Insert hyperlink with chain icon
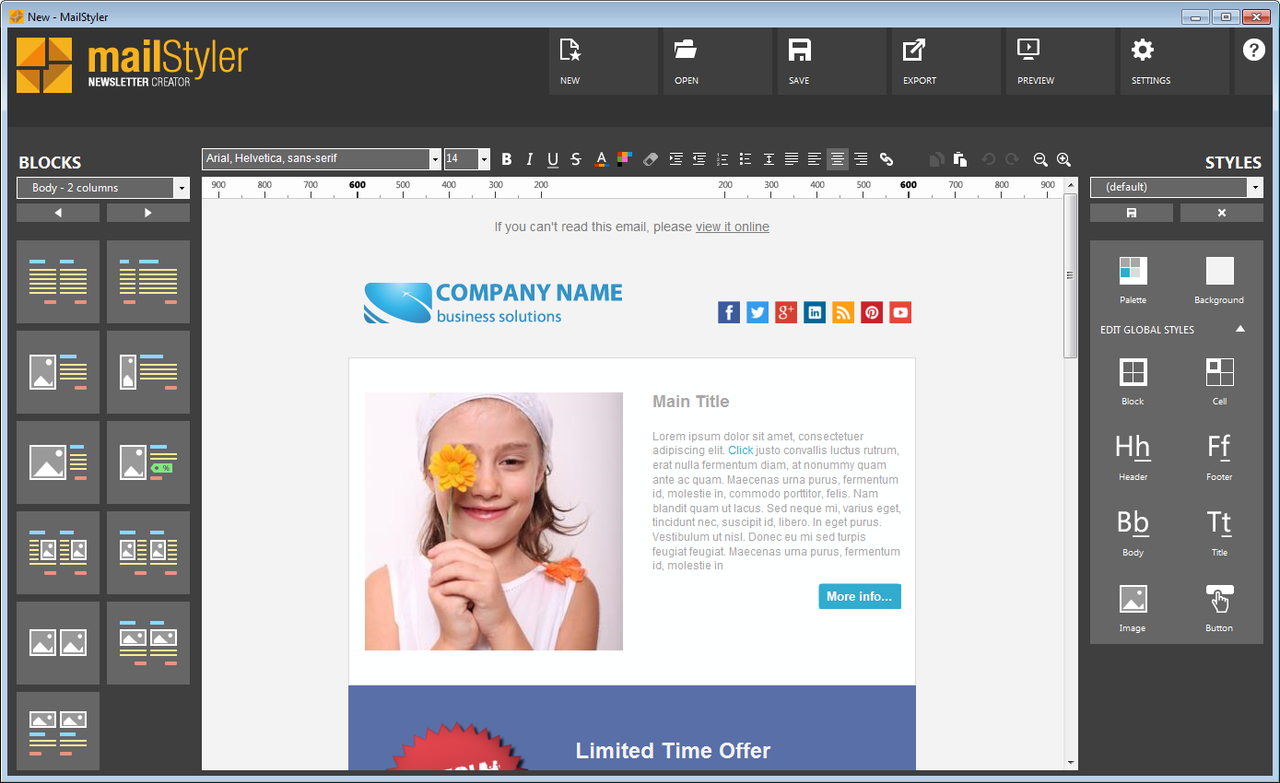 886,159
